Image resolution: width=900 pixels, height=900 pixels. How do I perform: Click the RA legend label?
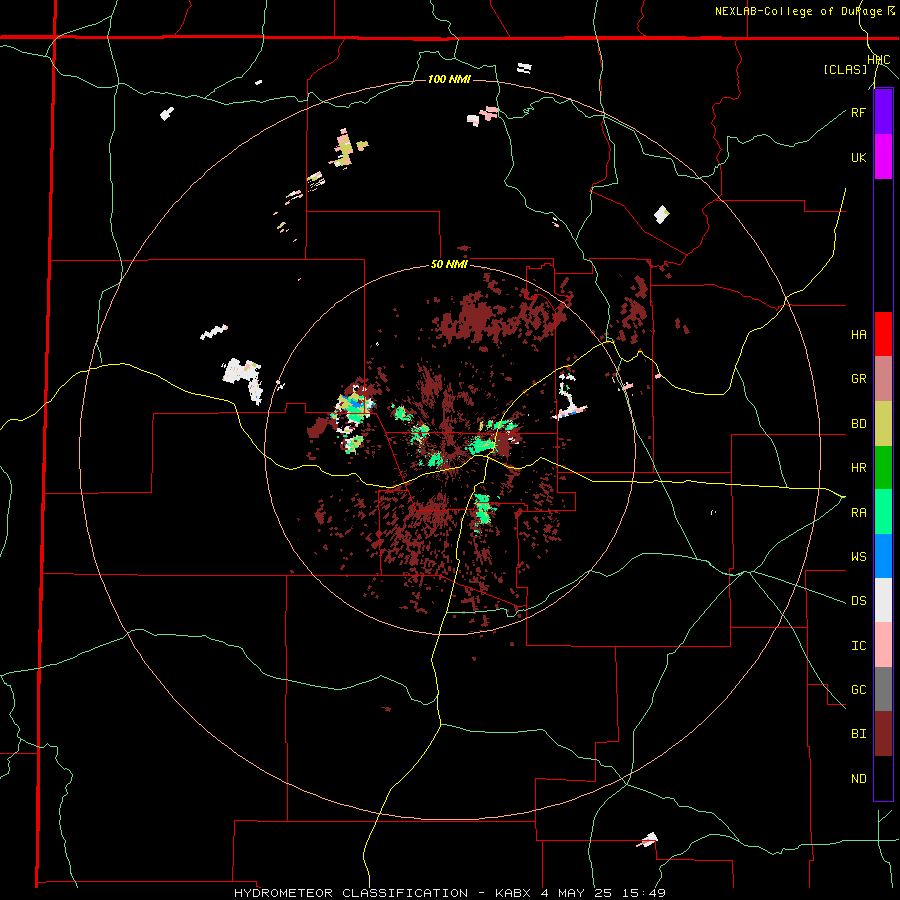click(x=858, y=512)
